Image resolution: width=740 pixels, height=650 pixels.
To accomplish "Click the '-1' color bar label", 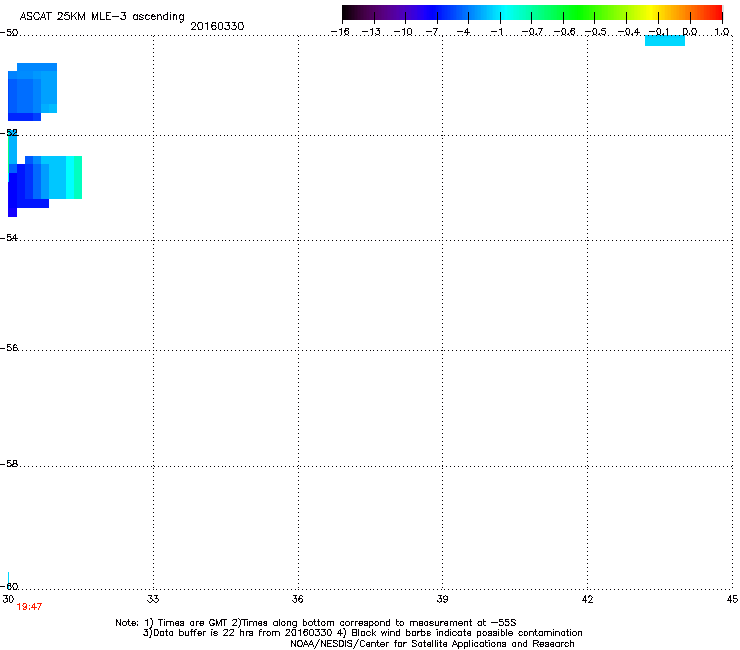I will tap(496, 32).
